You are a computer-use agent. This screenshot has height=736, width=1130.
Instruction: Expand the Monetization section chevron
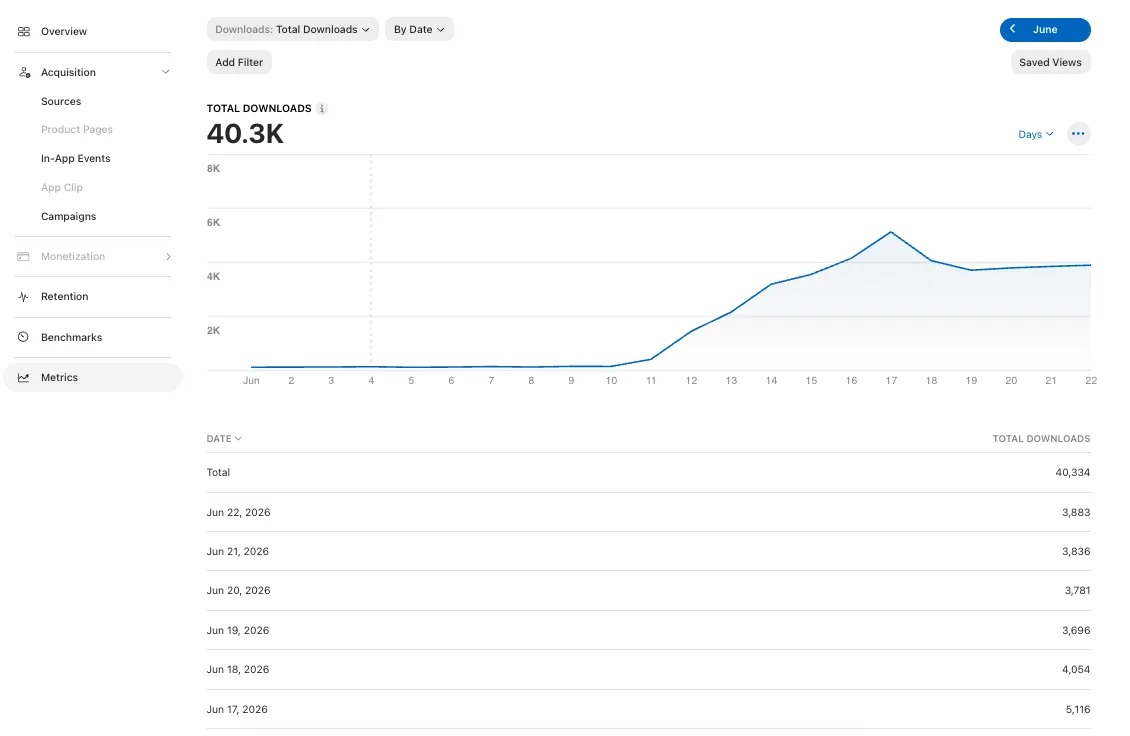[x=168, y=257]
